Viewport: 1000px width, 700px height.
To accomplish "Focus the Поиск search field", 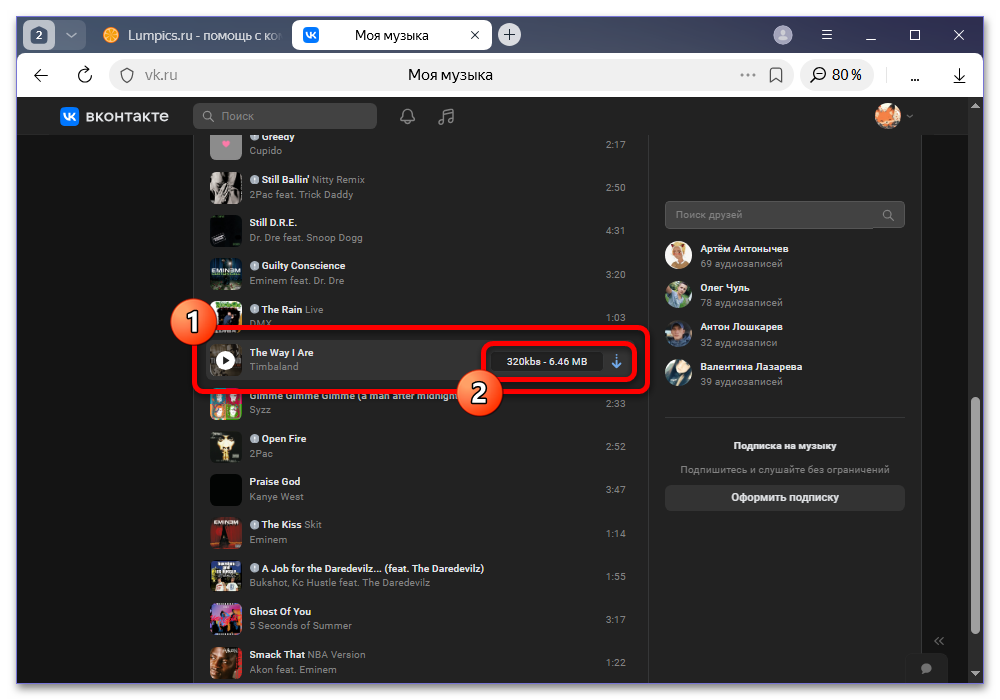I will 285,116.
